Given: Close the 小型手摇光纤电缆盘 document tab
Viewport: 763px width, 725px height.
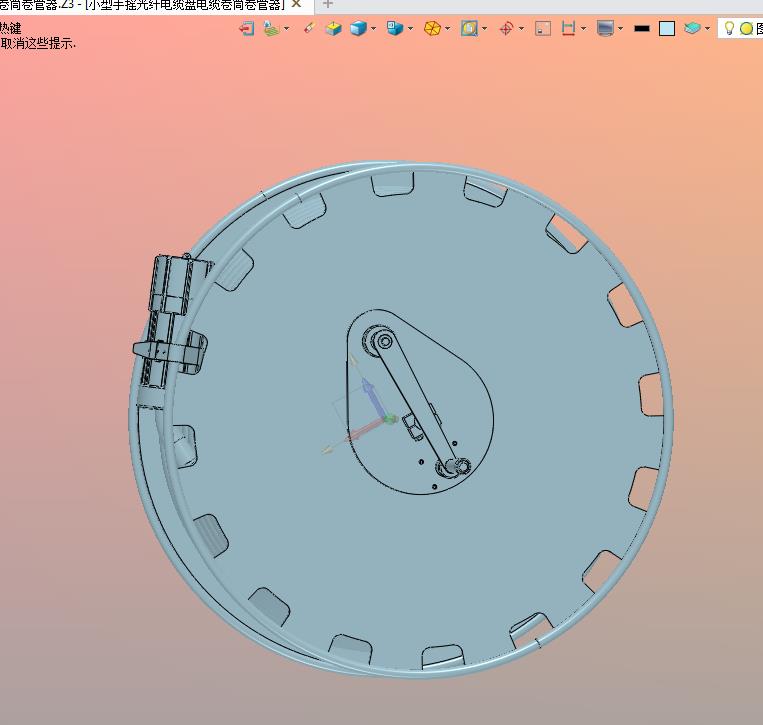Looking at the screenshot, I should [296, 4].
